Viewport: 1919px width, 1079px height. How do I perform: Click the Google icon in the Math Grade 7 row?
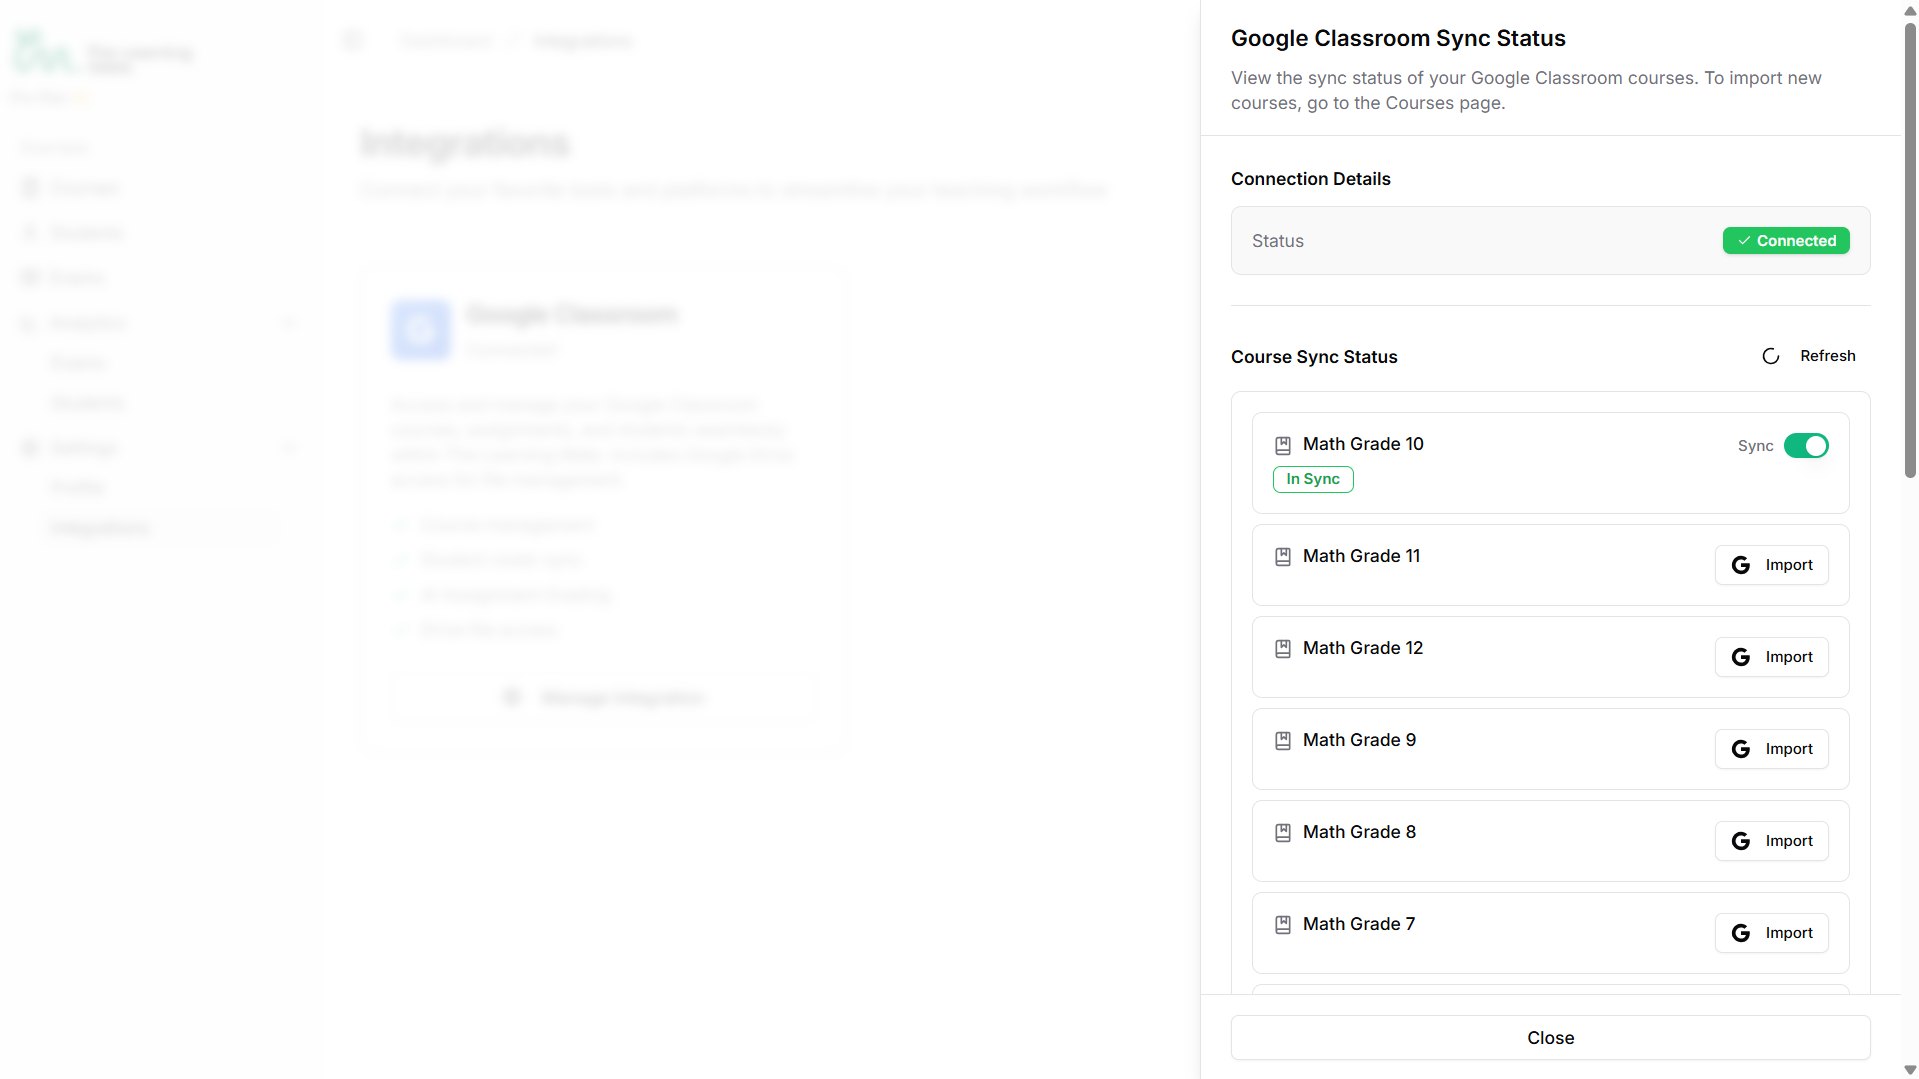(1741, 933)
